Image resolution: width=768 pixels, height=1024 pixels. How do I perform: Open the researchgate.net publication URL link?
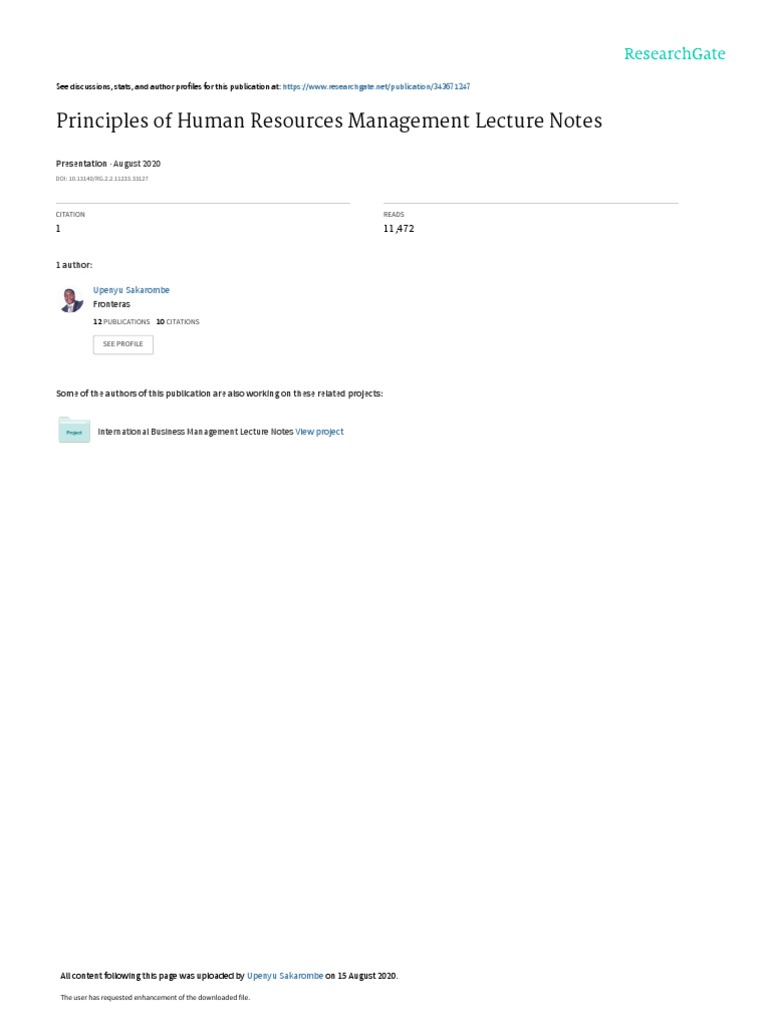(376, 86)
